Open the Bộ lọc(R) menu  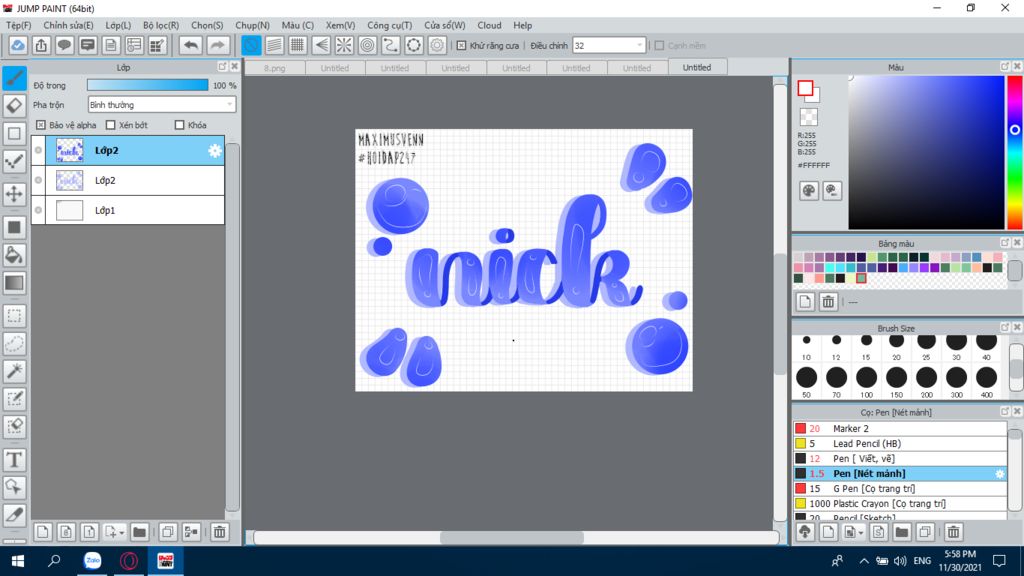161,25
